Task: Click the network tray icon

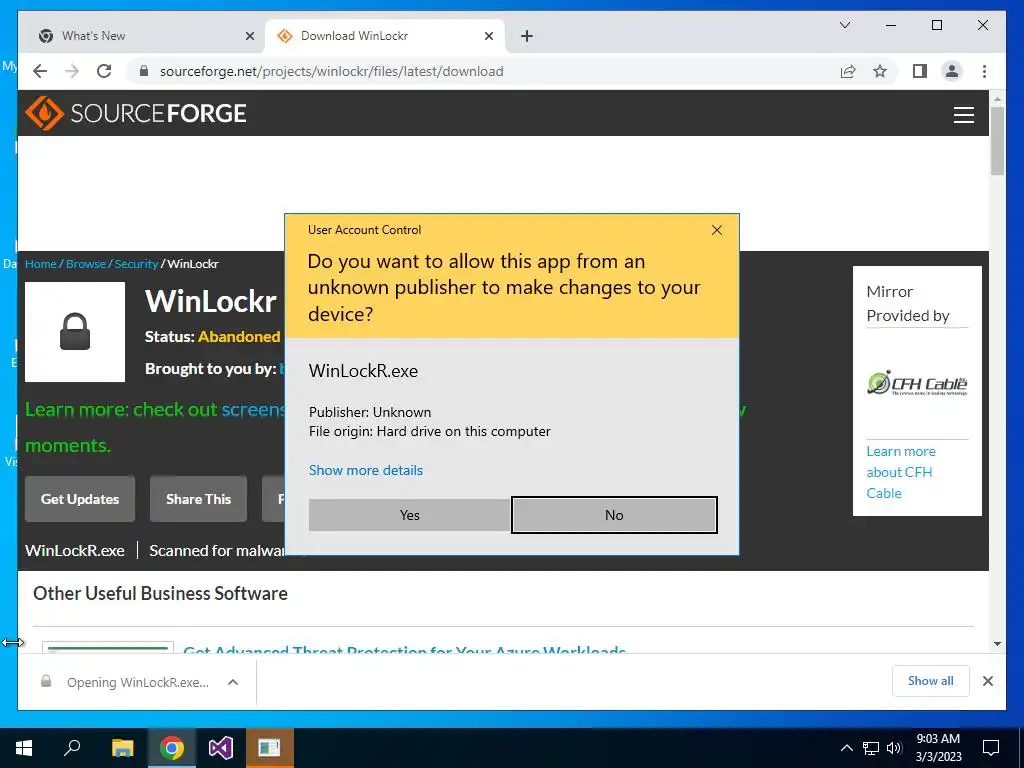Action: tap(871, 748)
